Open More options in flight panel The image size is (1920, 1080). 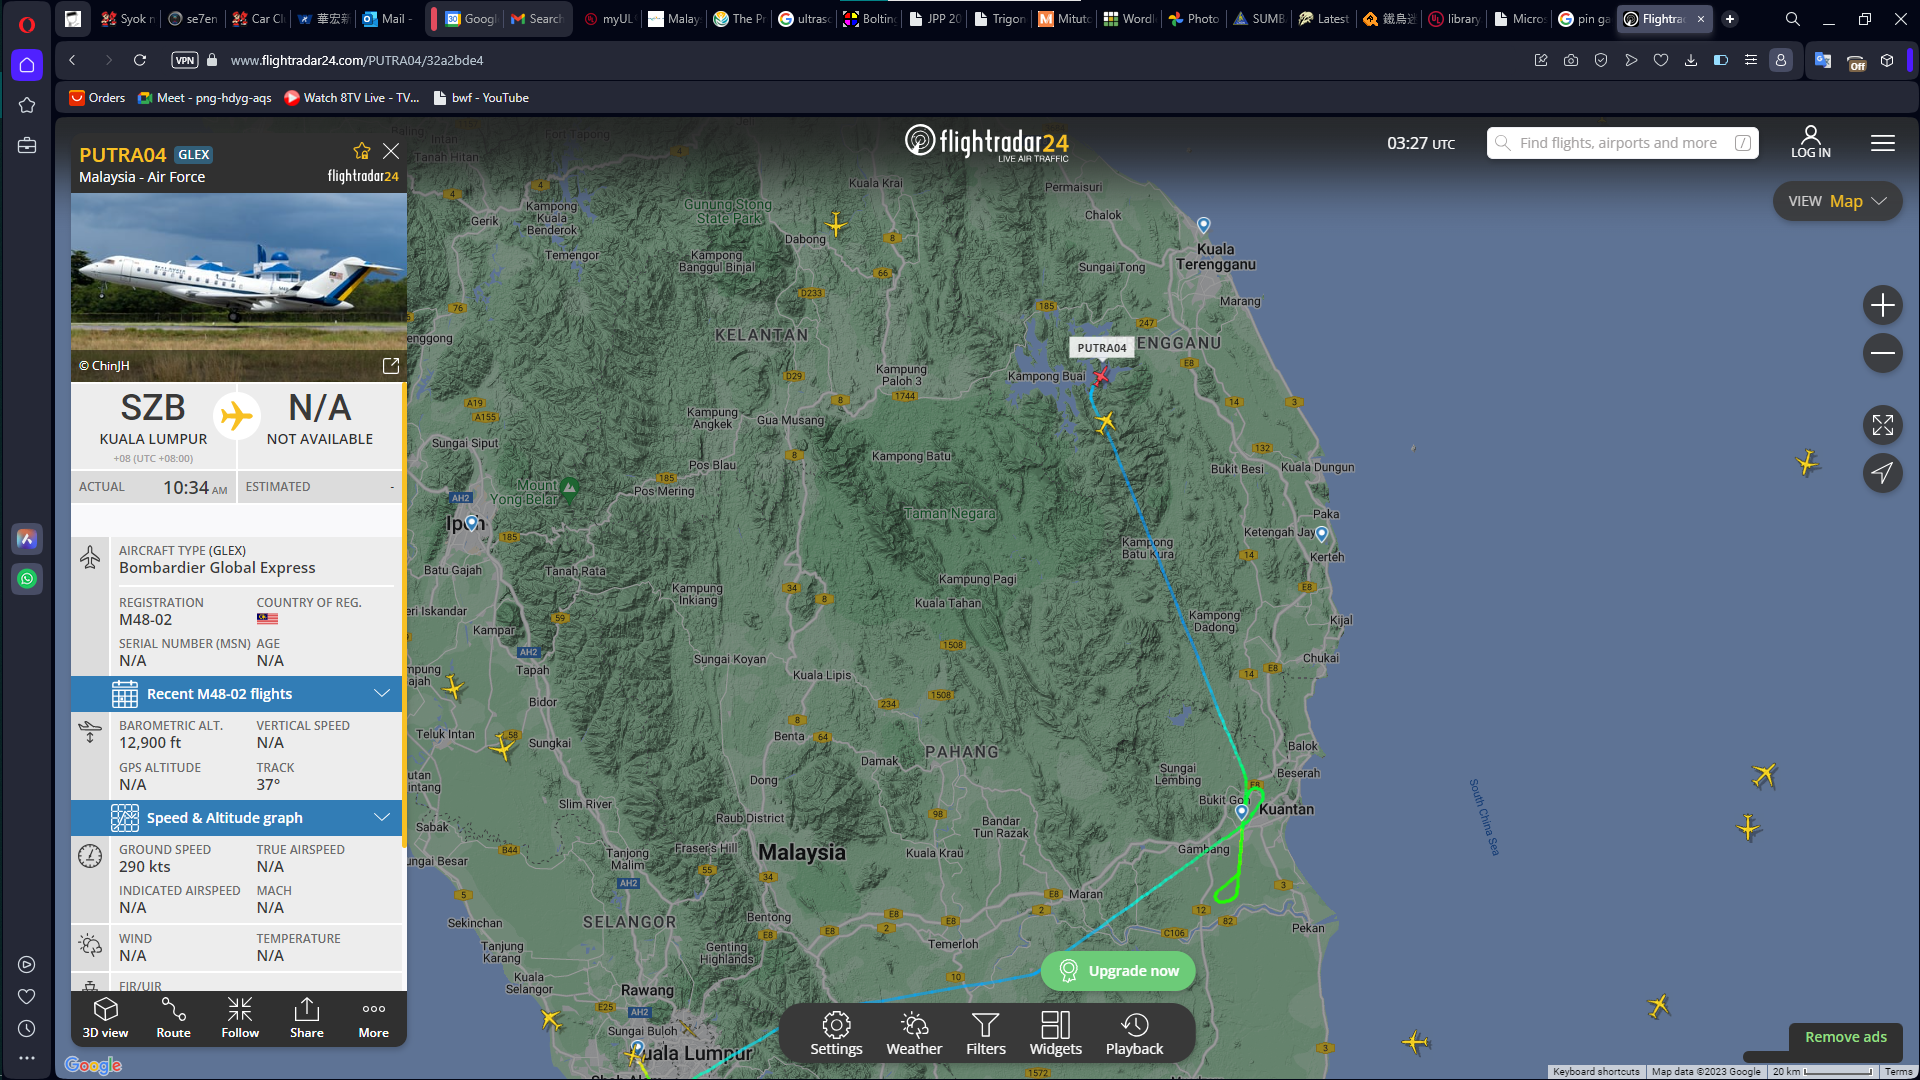click(374, 1018)
